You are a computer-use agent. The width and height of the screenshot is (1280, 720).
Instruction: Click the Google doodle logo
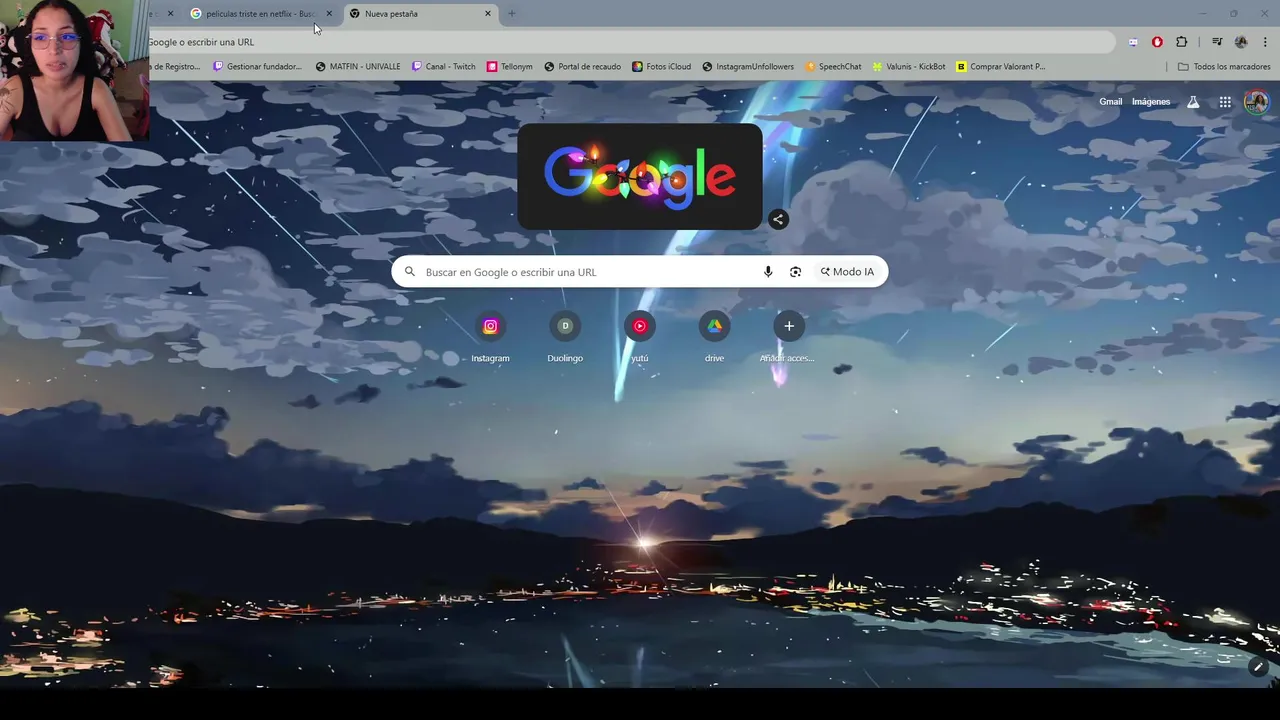(x=640, y=177)
